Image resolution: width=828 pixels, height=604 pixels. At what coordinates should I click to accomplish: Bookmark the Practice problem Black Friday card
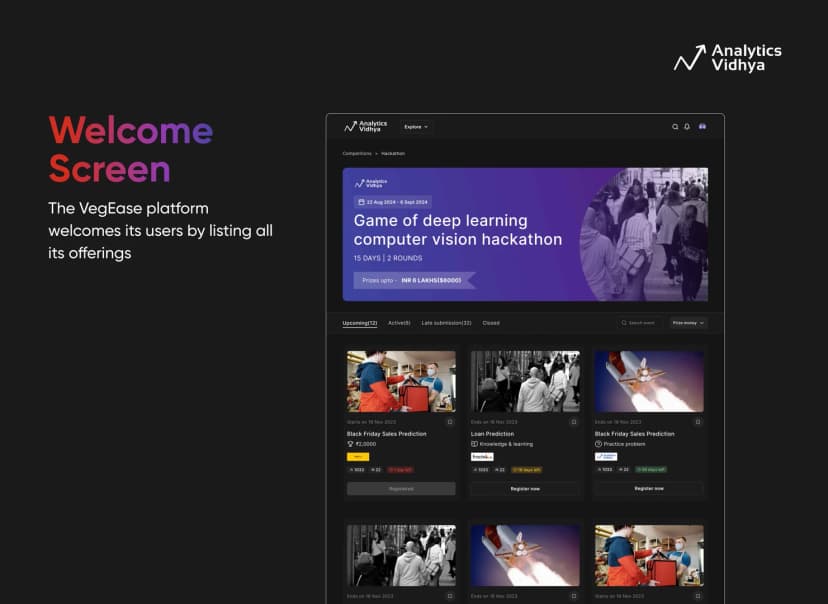click(x=698, y=422)
